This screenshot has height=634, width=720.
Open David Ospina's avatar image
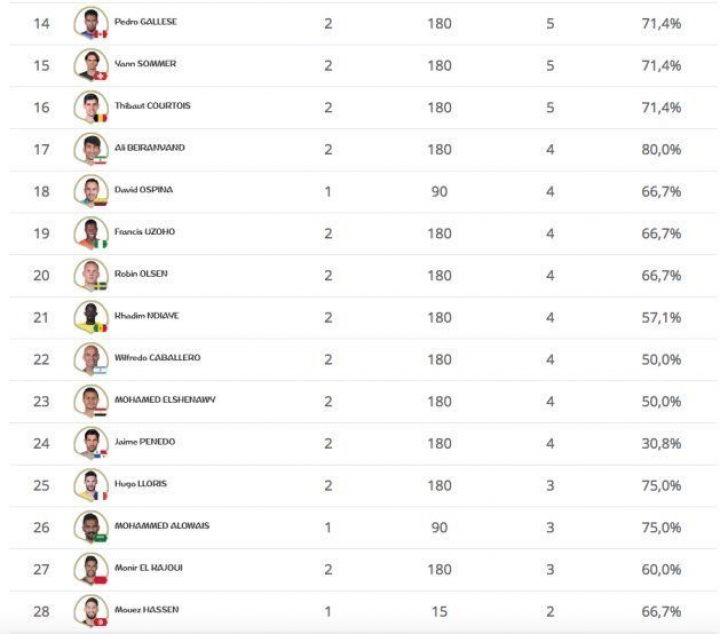90,191
